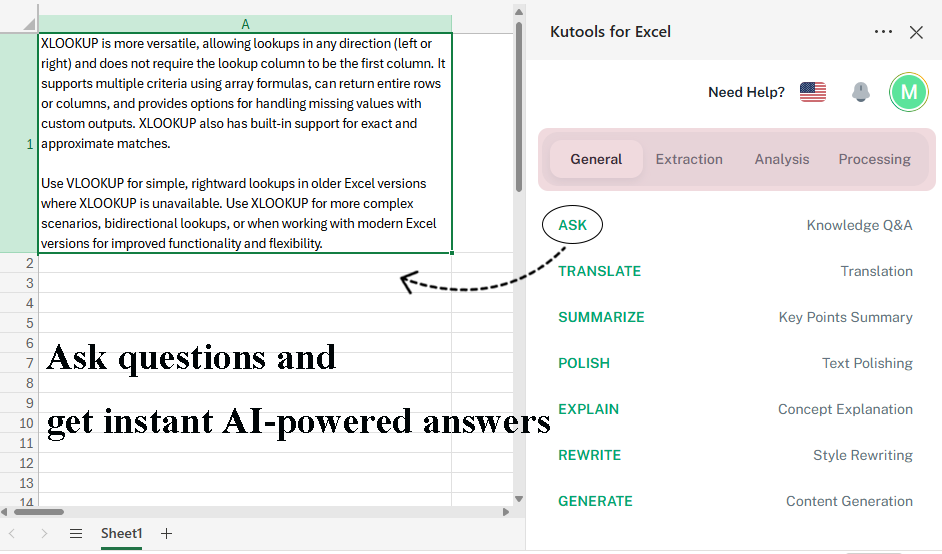The width and height of the screenshot is (942, 554).
Task: Click the horizontal scrollbar left arrow
Action: (4, 512)
